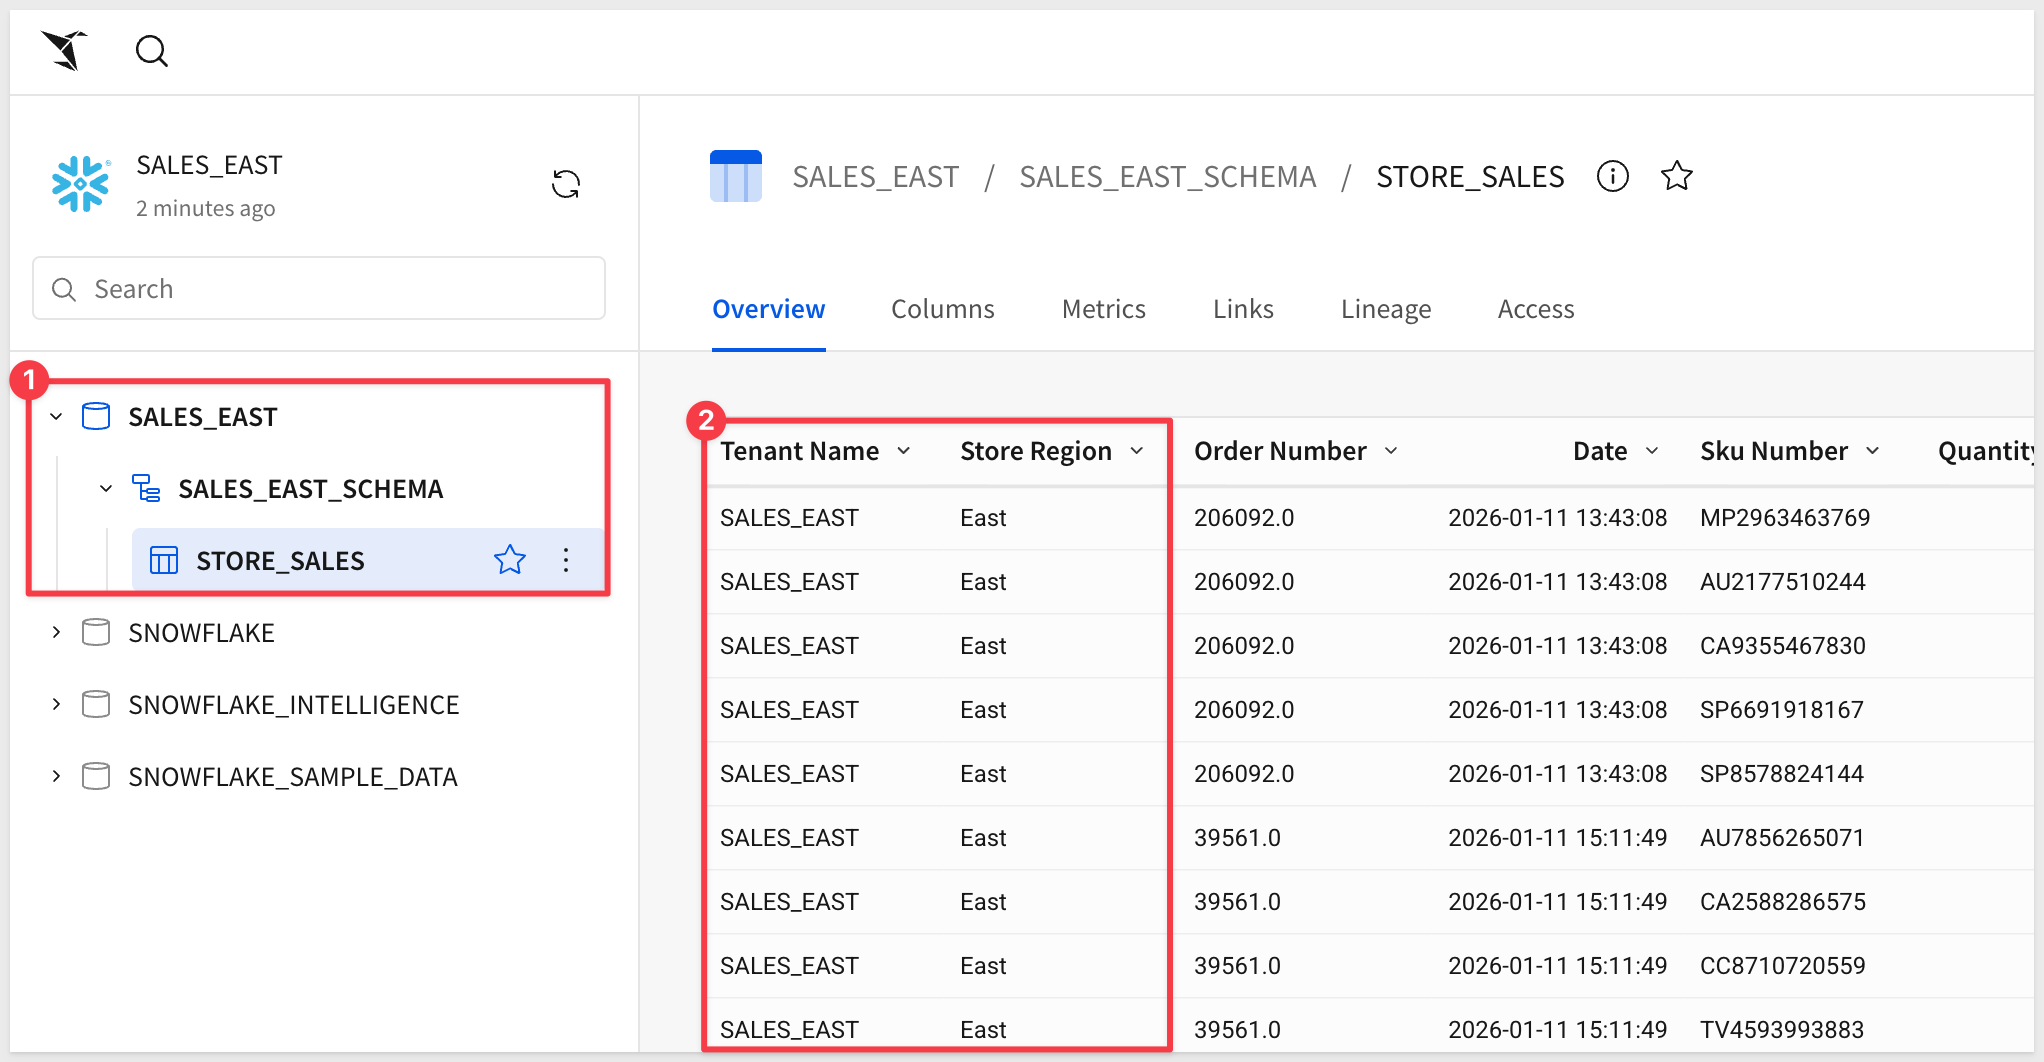Click SALES_EAST breadcrumb link
This screenshot has width=2044, height=1062.
pyautogui.click(x=875, y=177)
